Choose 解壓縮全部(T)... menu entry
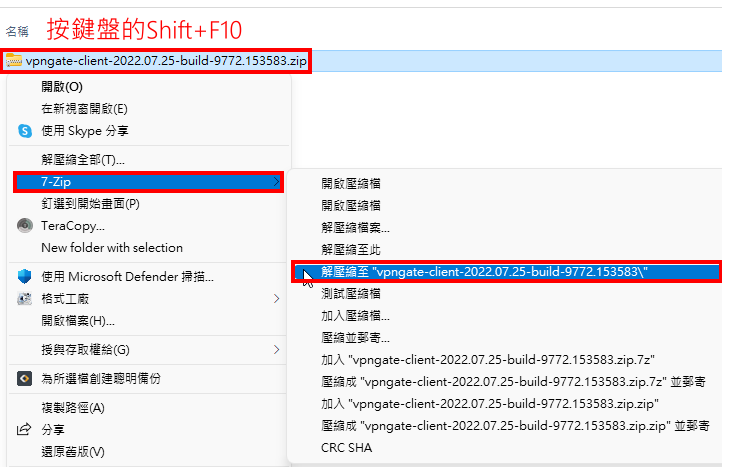The width and height of the screenshot is (753, 467). tap(83, 160)
